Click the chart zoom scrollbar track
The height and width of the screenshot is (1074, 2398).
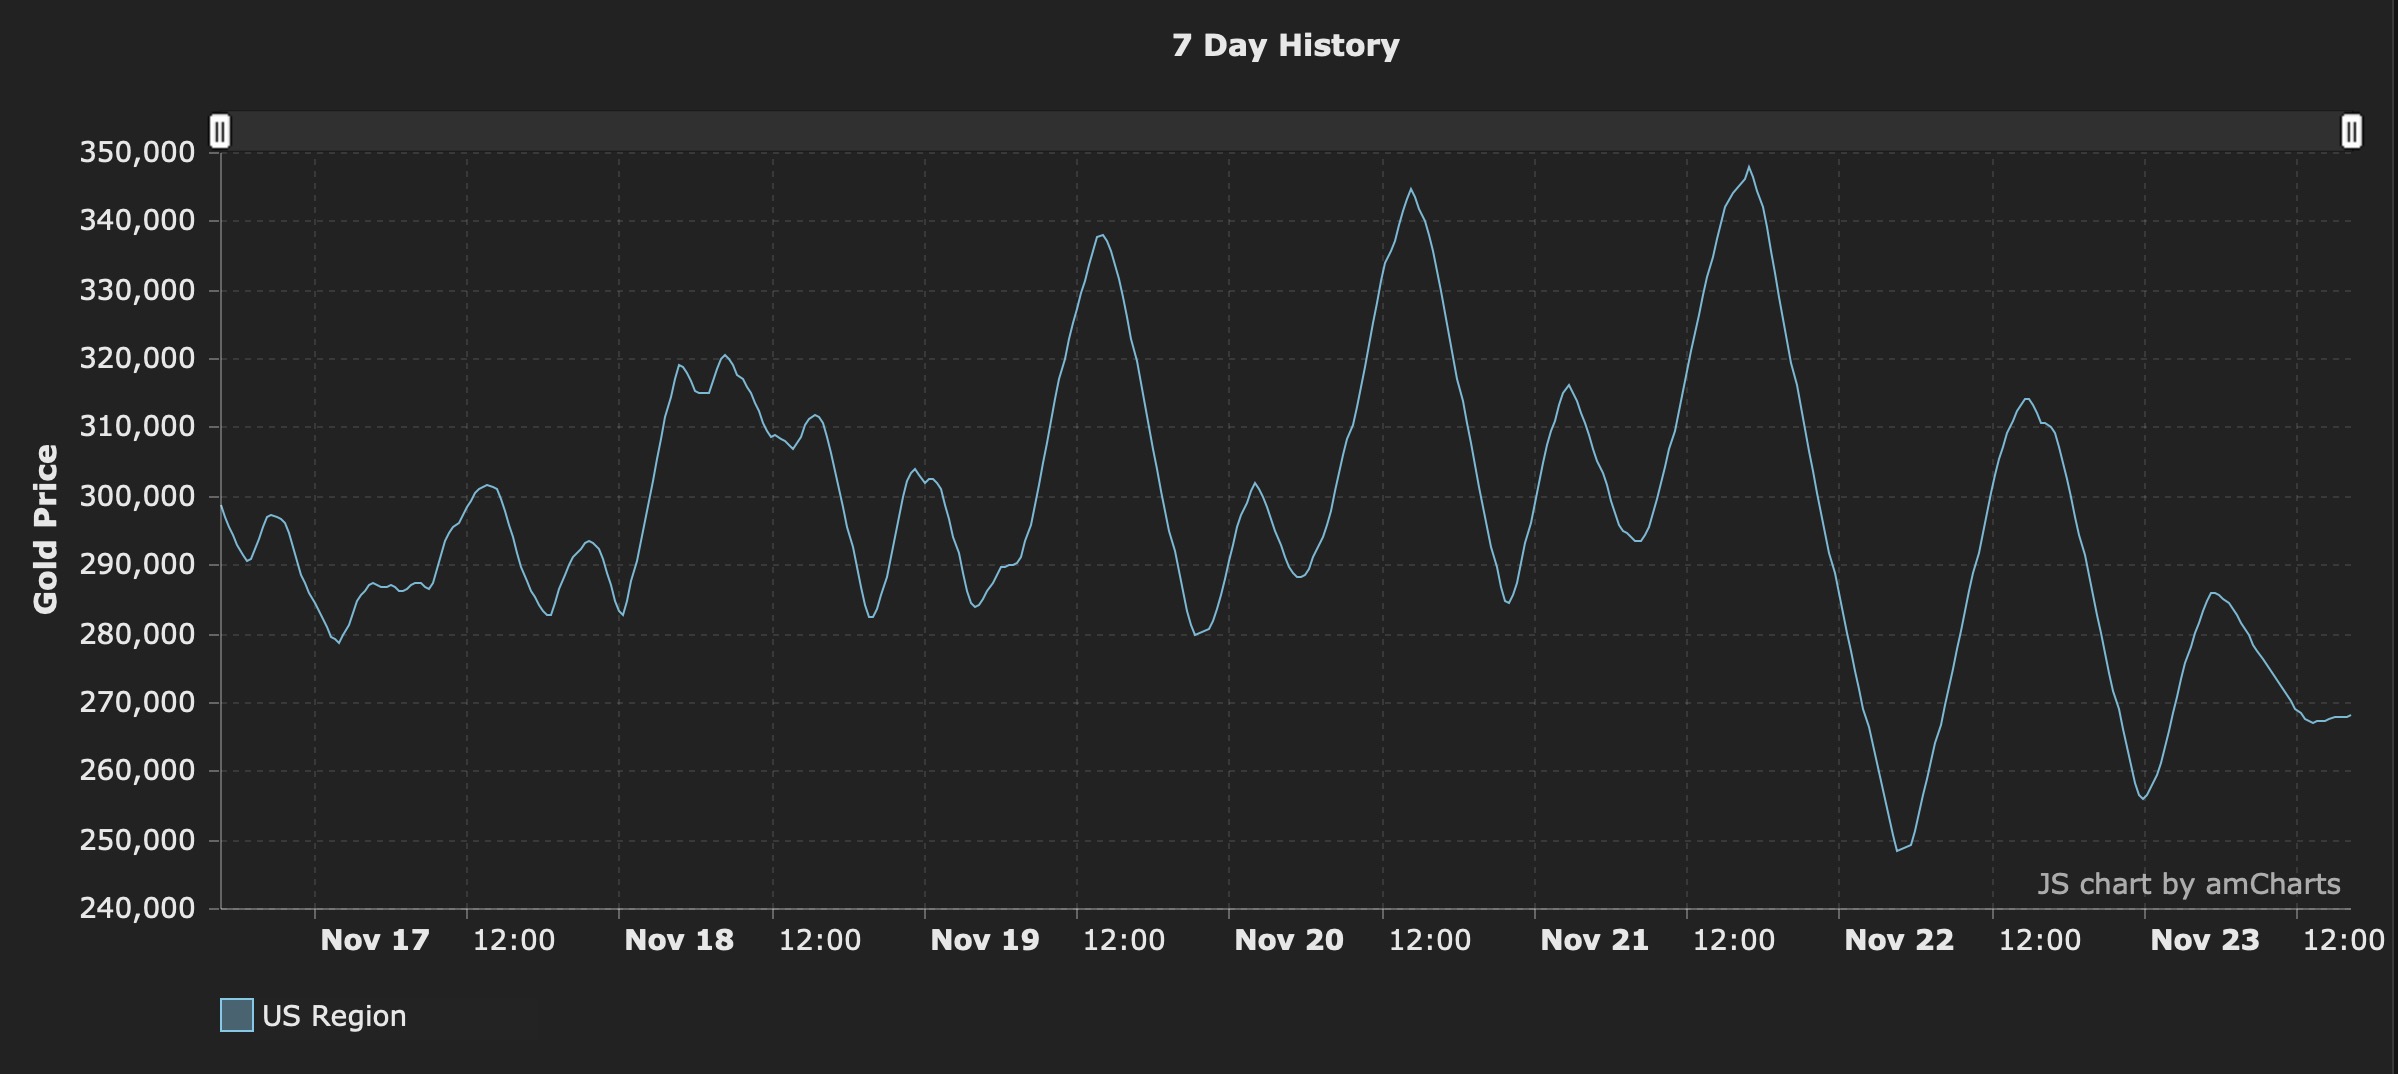tap(1285, 131)
